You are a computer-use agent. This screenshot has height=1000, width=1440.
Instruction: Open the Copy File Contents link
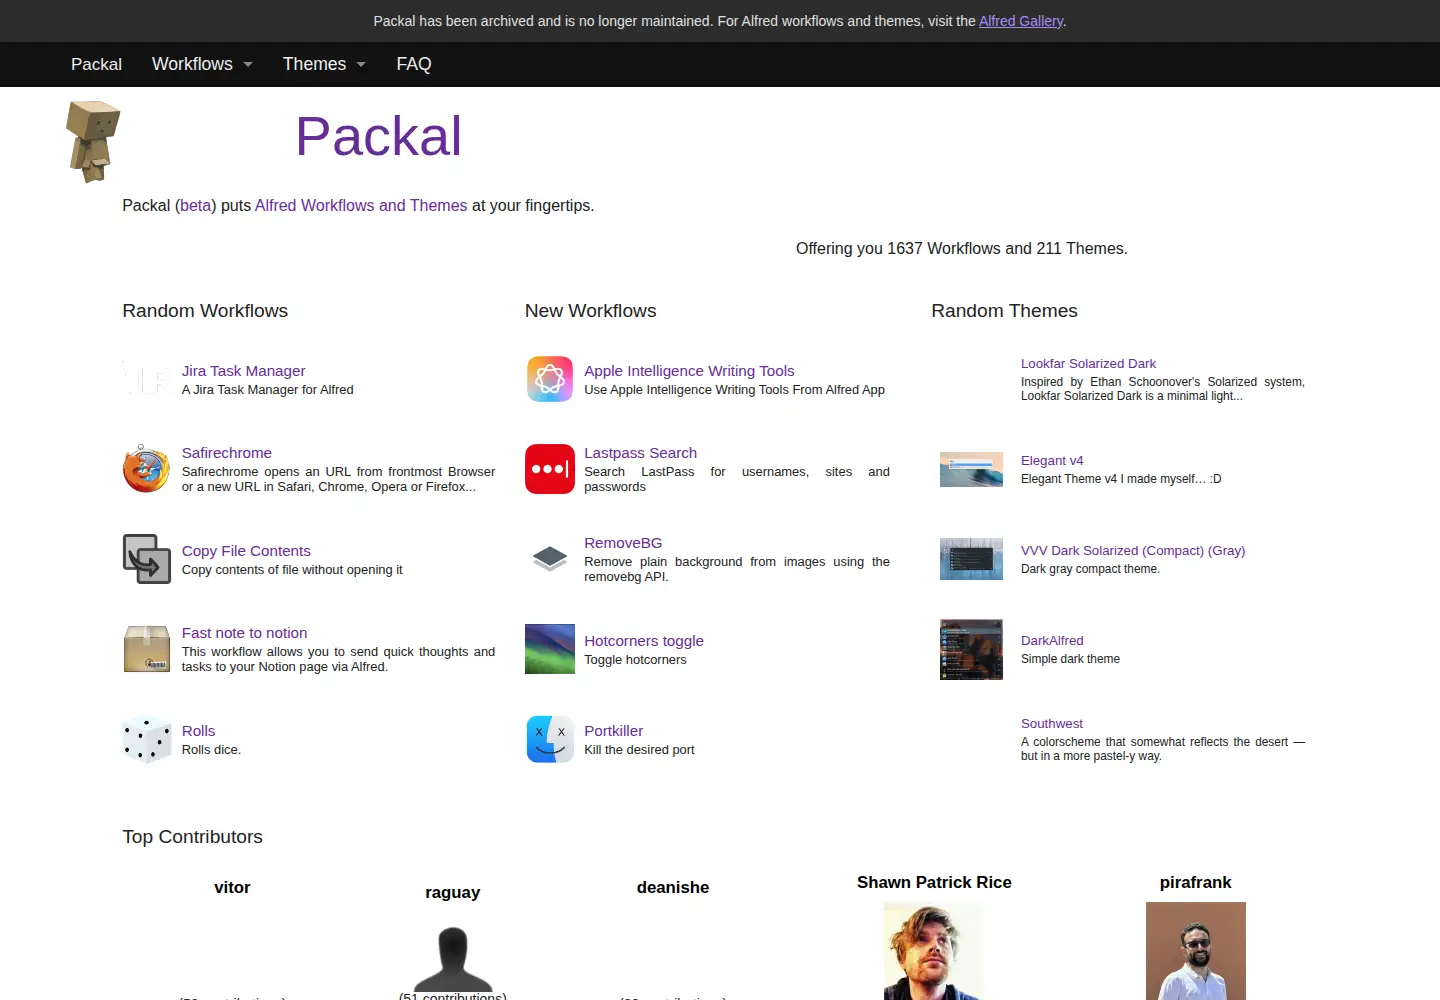tap(246, 551)
